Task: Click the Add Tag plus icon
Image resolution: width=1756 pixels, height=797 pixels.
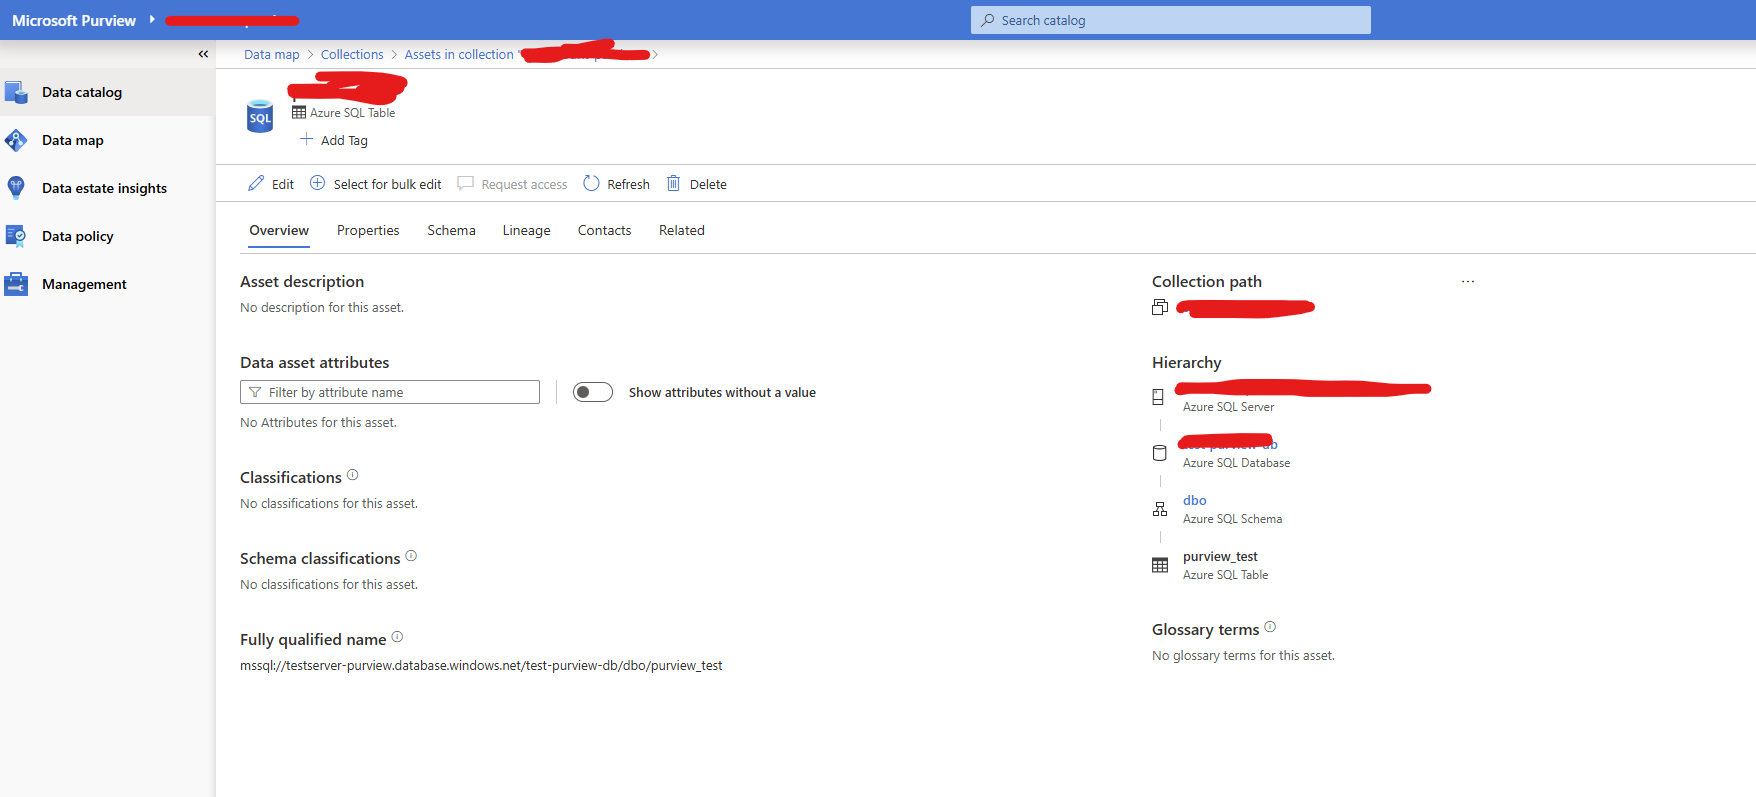Action: point(306,139)
